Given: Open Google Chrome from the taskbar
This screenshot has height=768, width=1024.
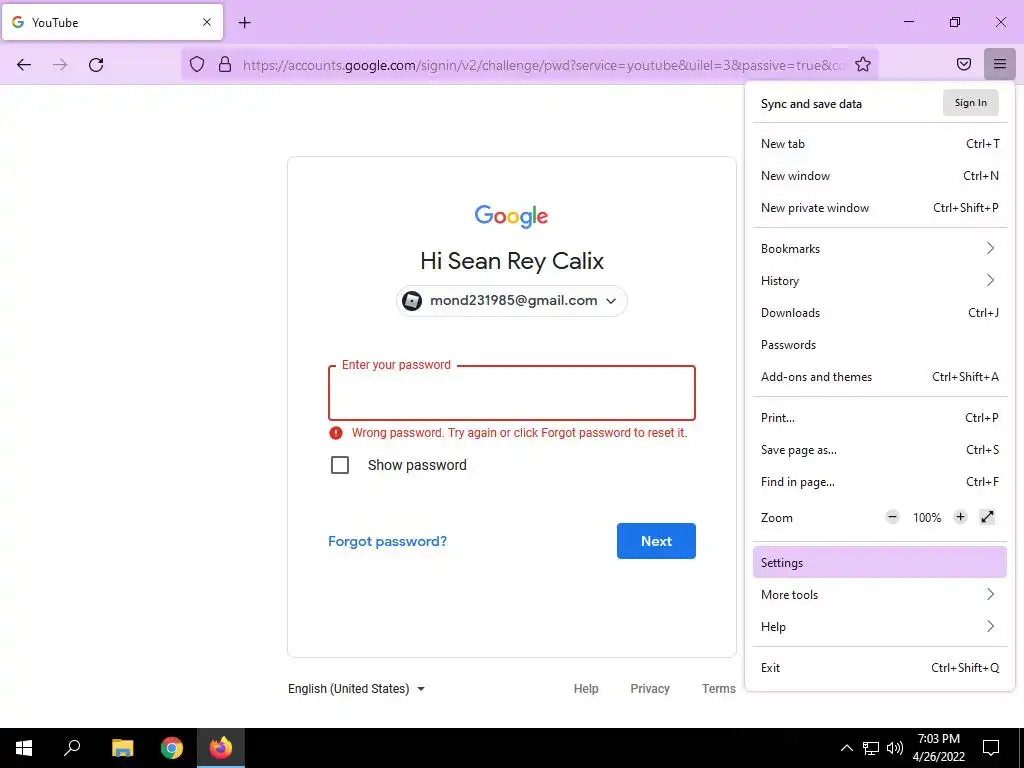Looking at the screenshot, I should pos(172,748).
